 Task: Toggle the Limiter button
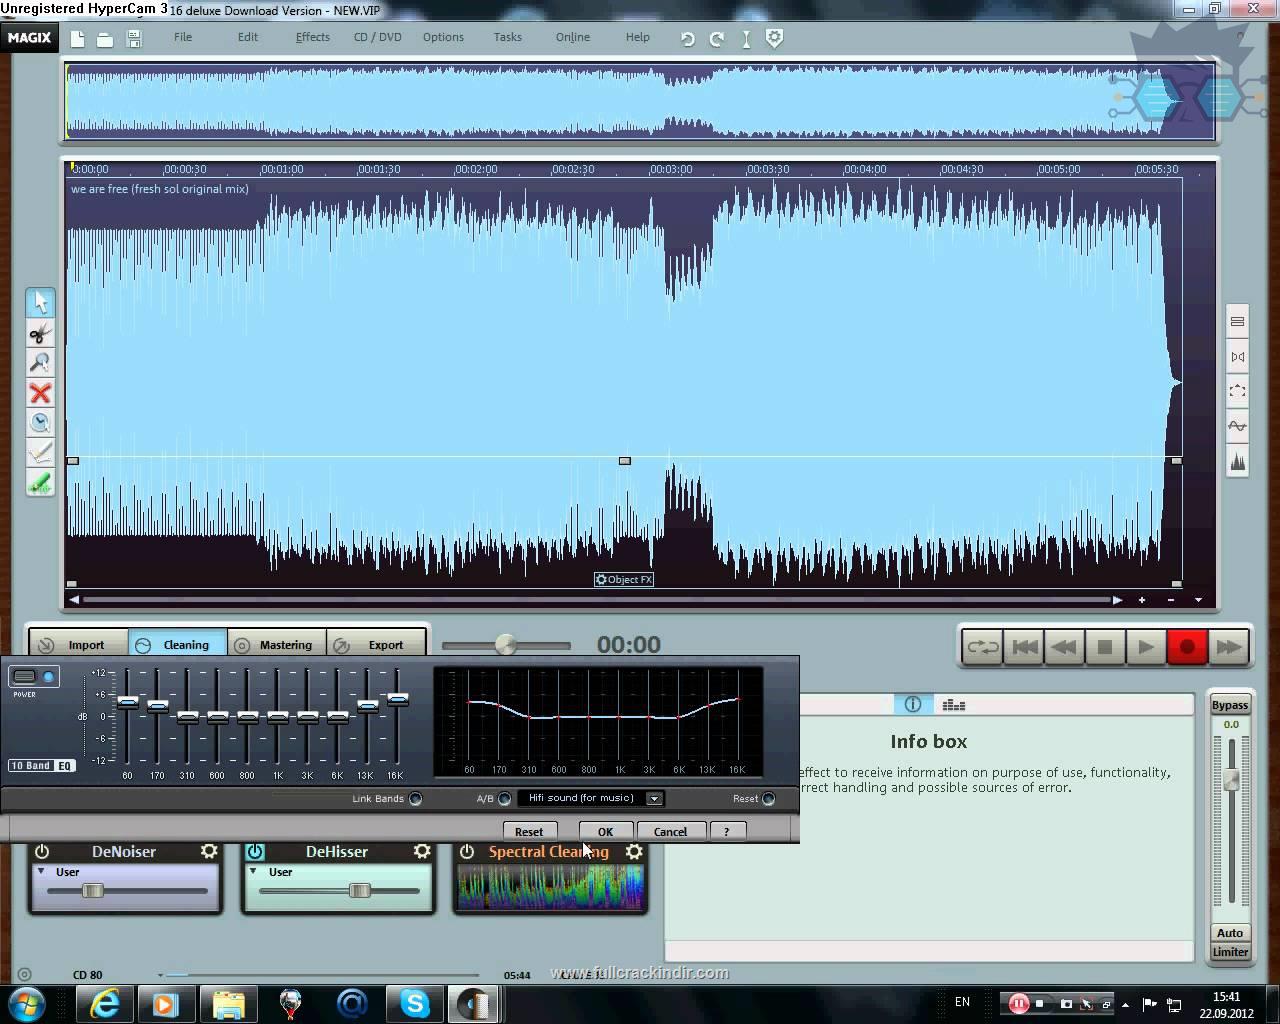click(x=1230, y=951)
